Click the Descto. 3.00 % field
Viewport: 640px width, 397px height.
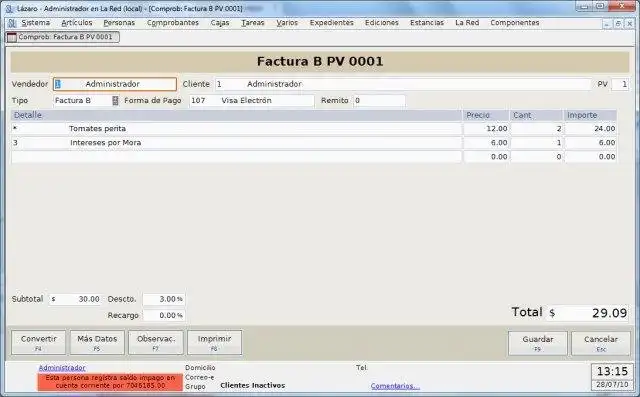[163, 299]
